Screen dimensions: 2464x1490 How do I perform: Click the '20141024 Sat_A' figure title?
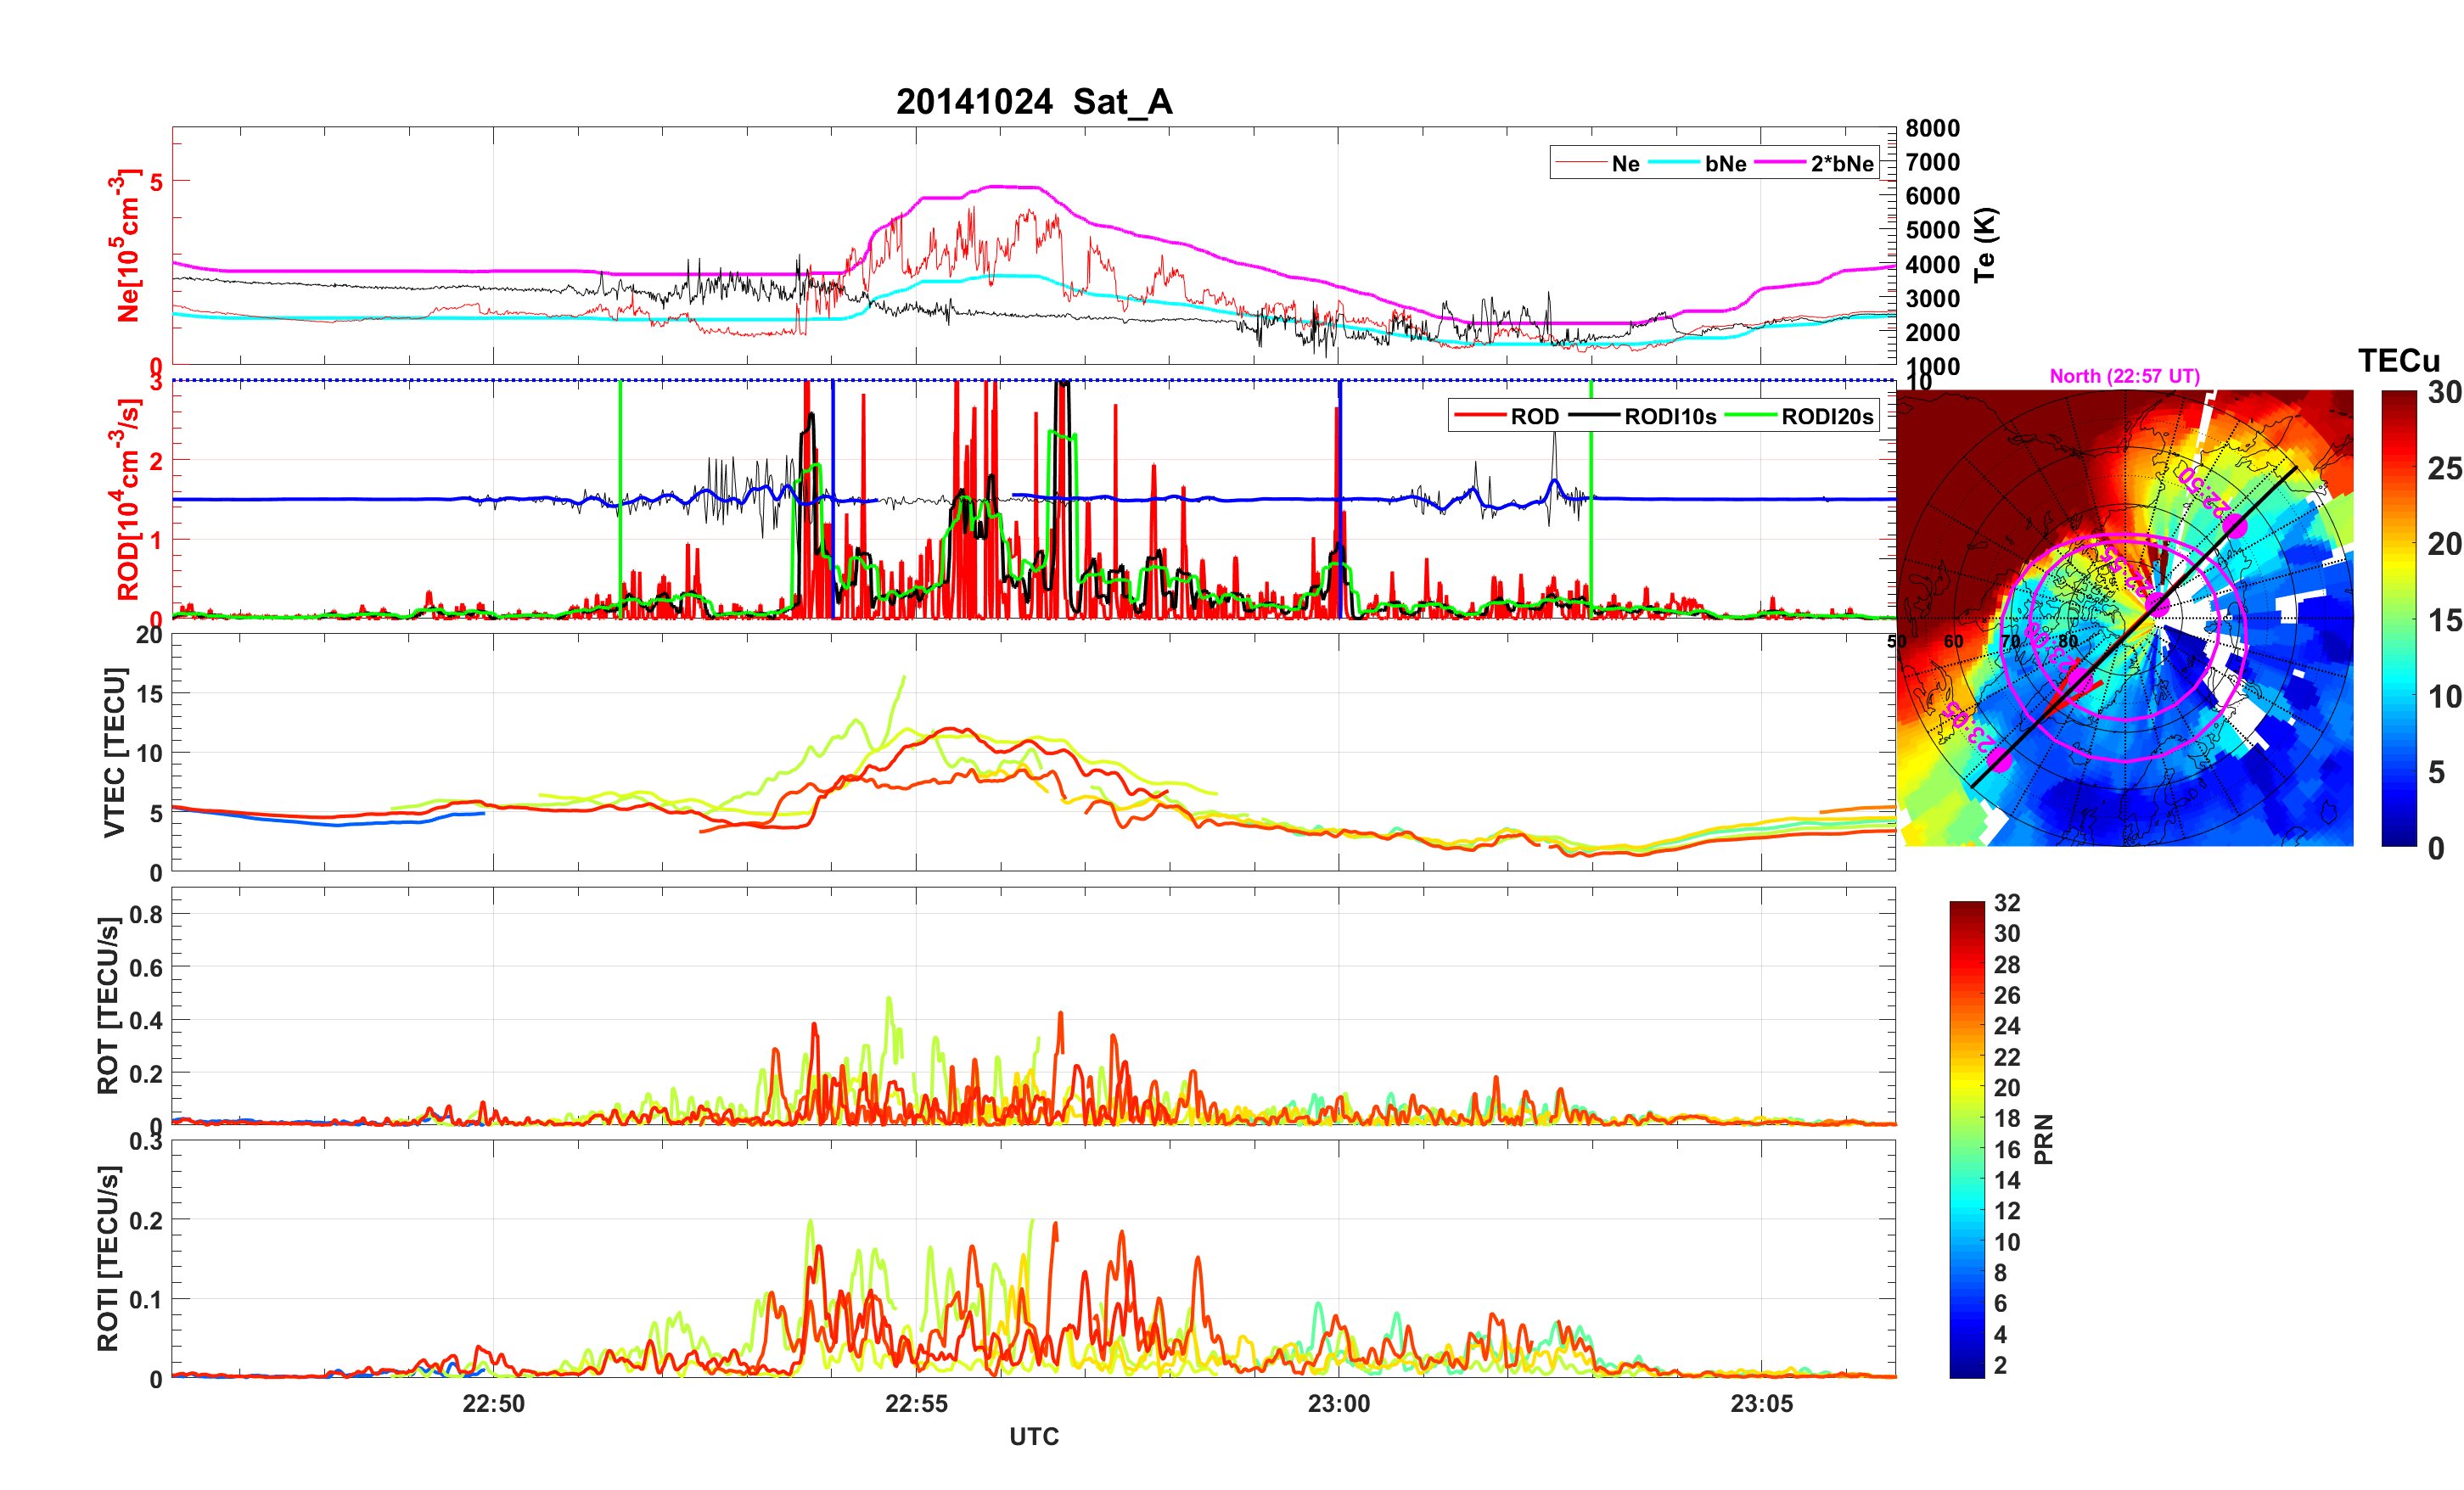pos(1033,102)
